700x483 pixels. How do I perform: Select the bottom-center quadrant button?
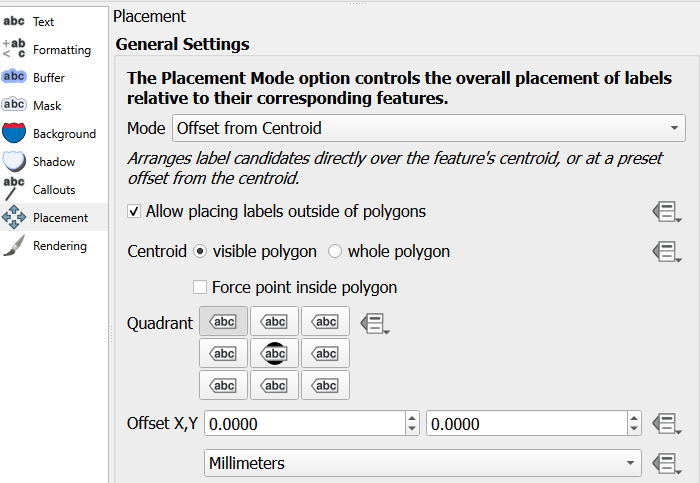point(275,385)
